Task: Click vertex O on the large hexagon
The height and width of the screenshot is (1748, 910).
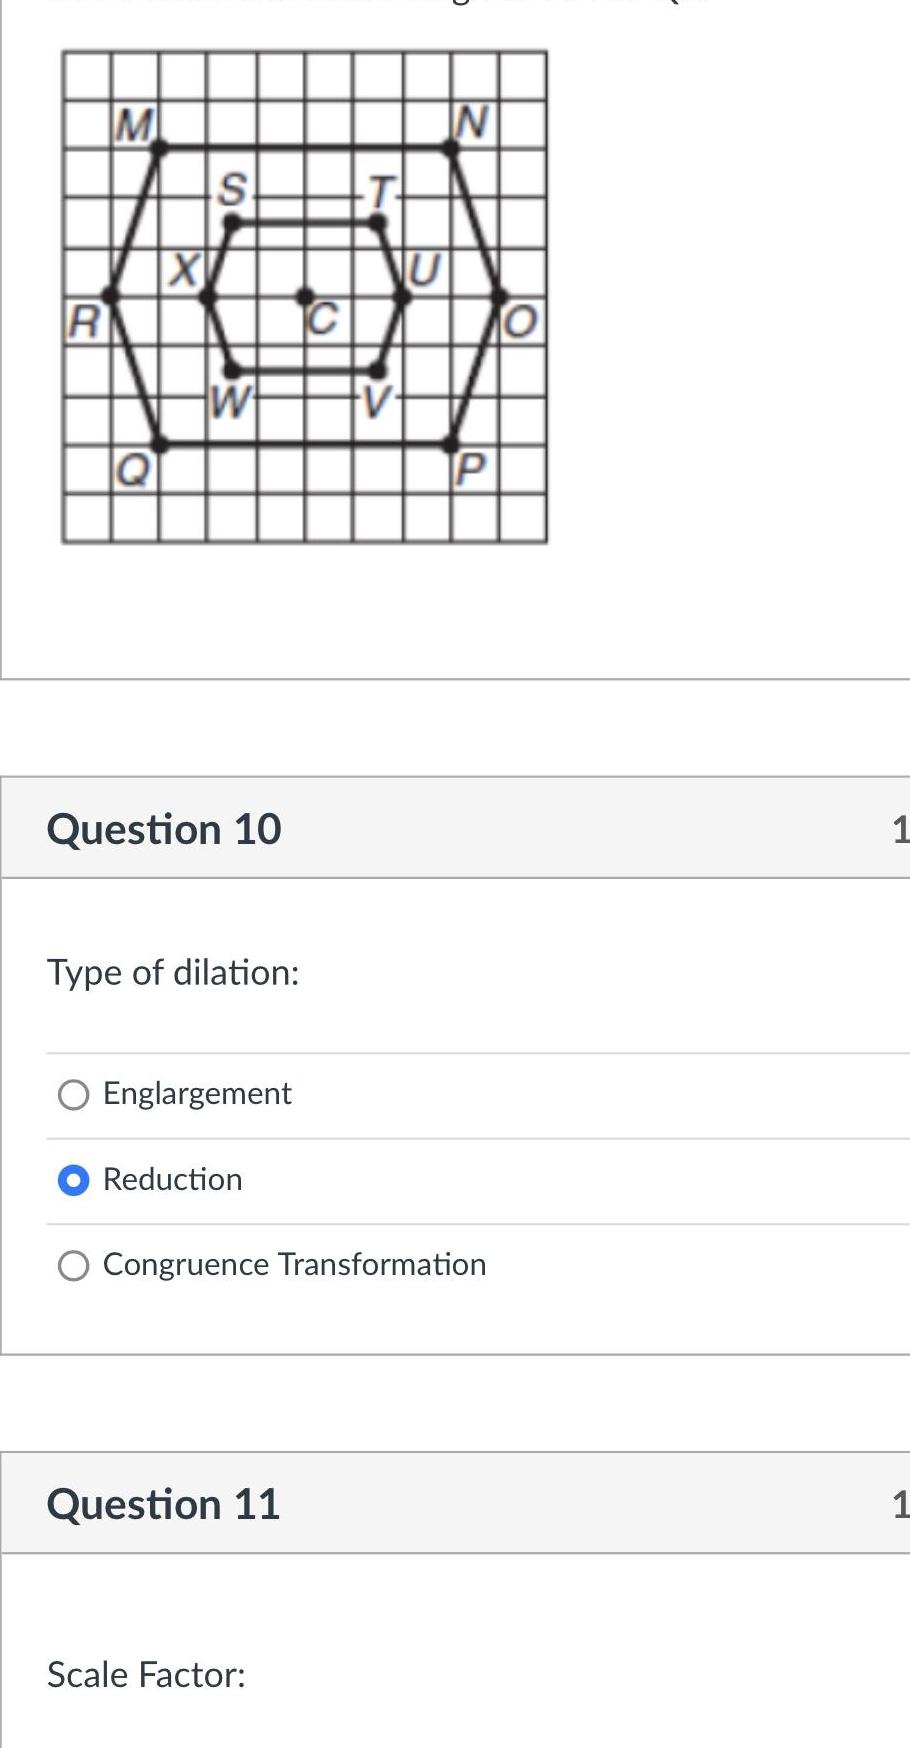Action: coord(498,295)
